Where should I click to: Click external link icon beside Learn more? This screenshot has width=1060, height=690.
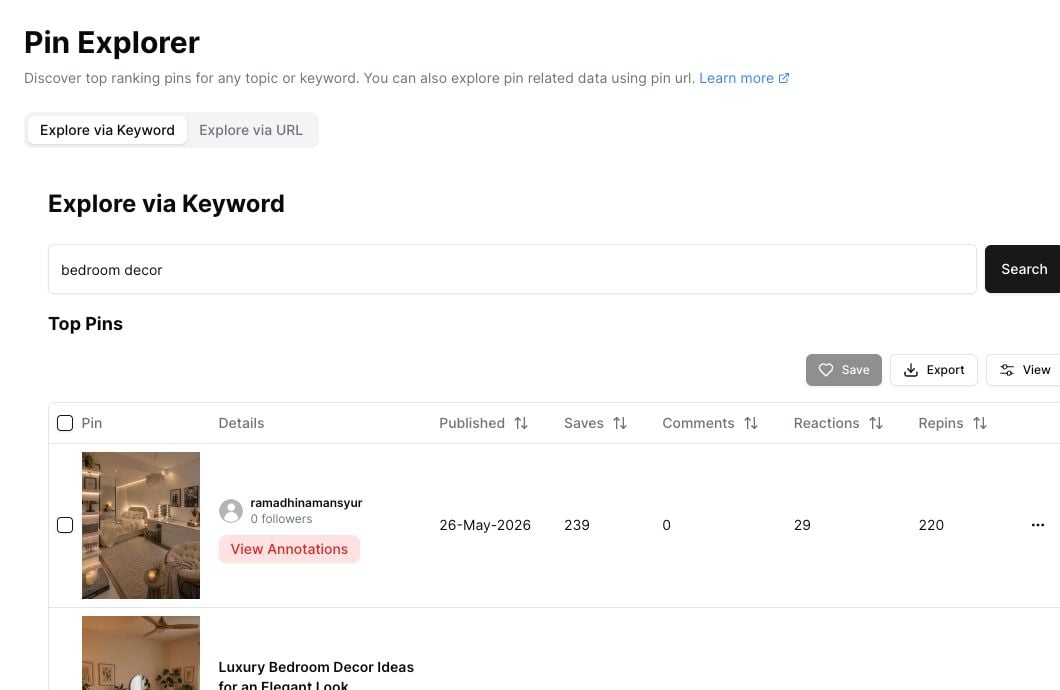pyautogui.click(x=784, y=78)
